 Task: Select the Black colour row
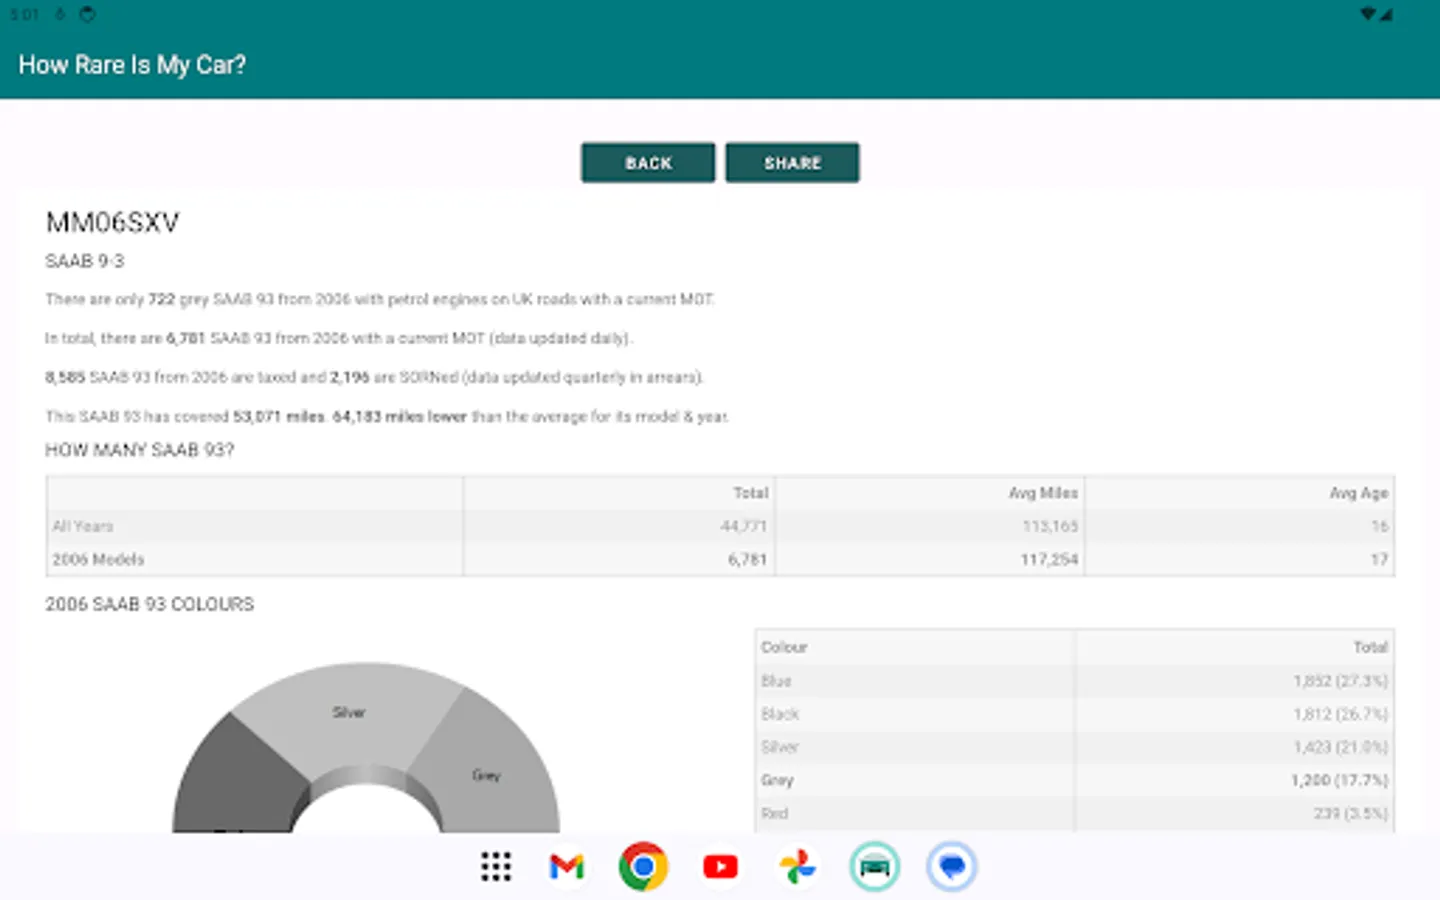(x=1073, y=714)
